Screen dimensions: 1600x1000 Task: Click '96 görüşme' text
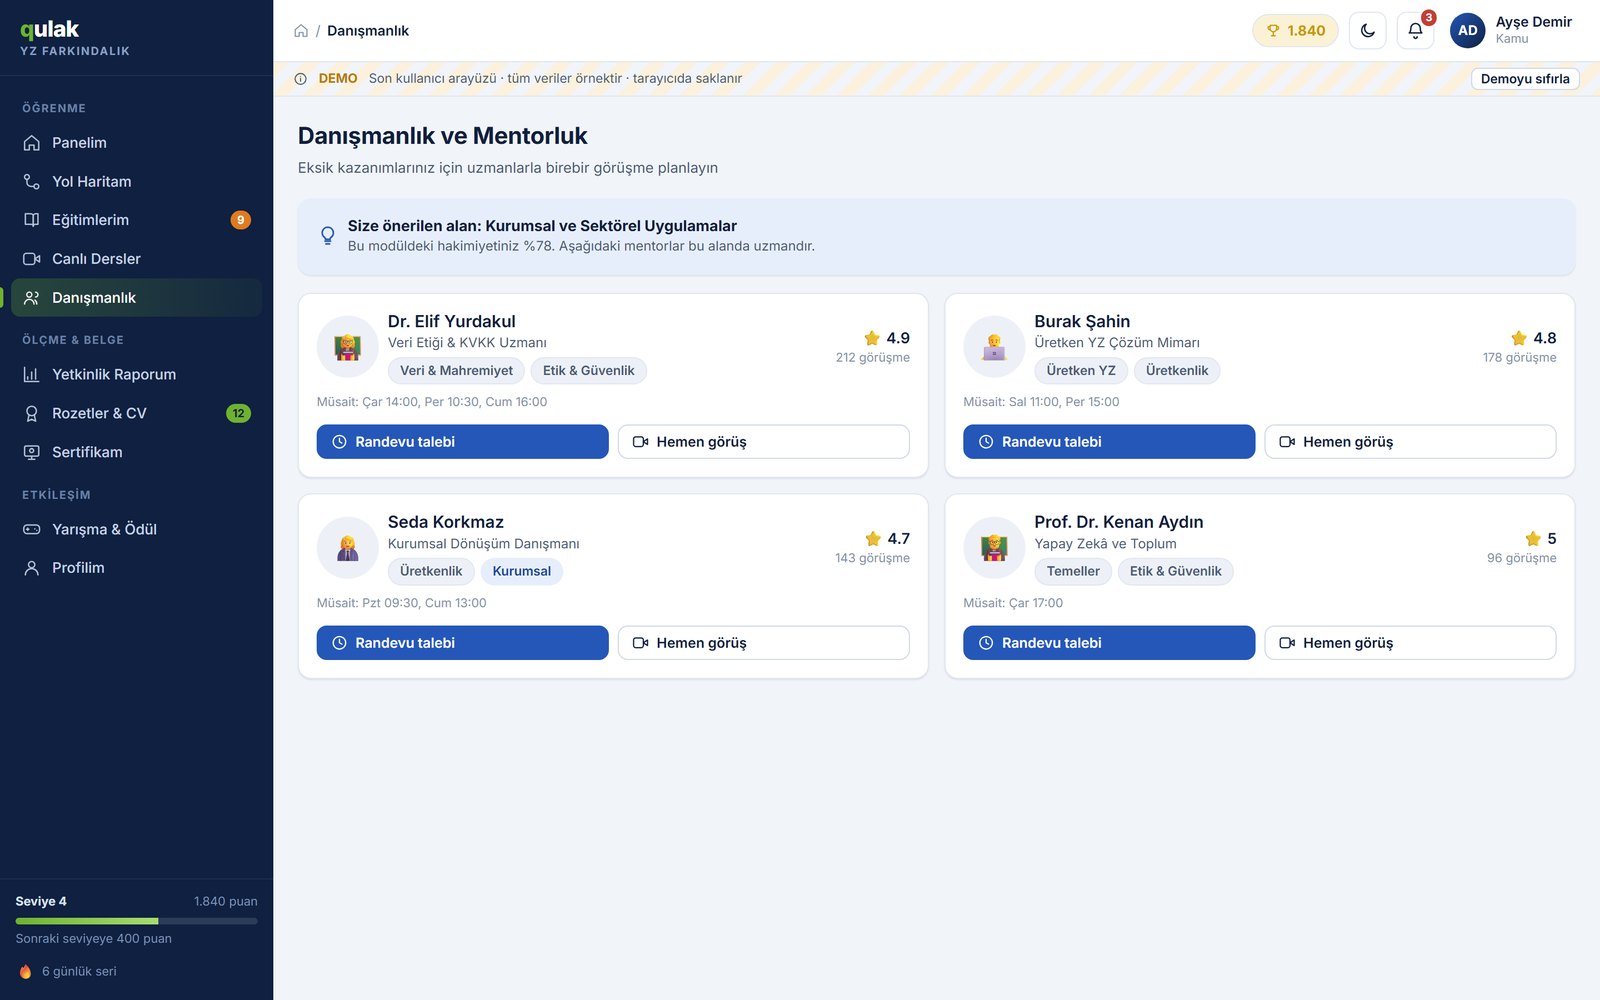click(1521, 559)
